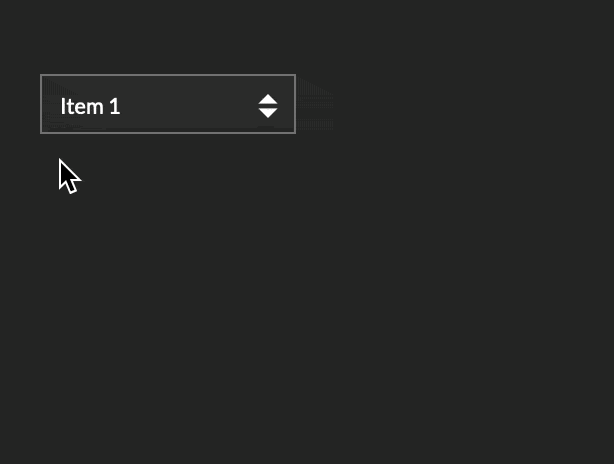
Task: Tap the sort-style arrows icon in the dropdown
Action: (267, 105)
